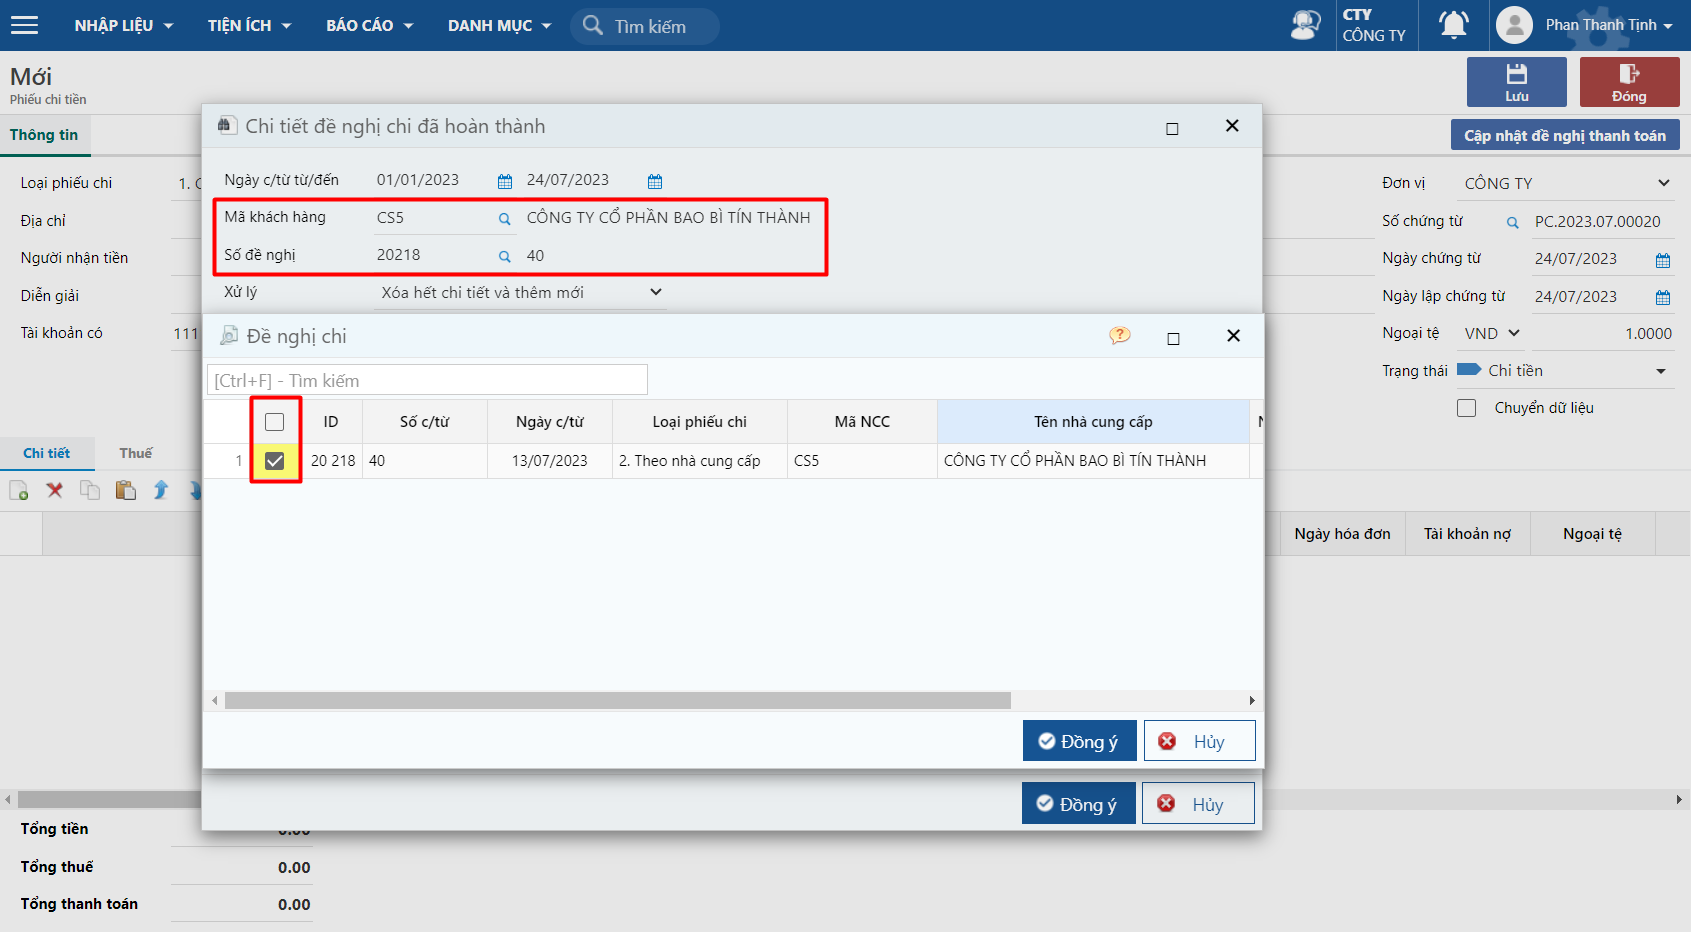Switch to the Thuế tab
Screen dimensions: 1691x932
click(135, 453)
